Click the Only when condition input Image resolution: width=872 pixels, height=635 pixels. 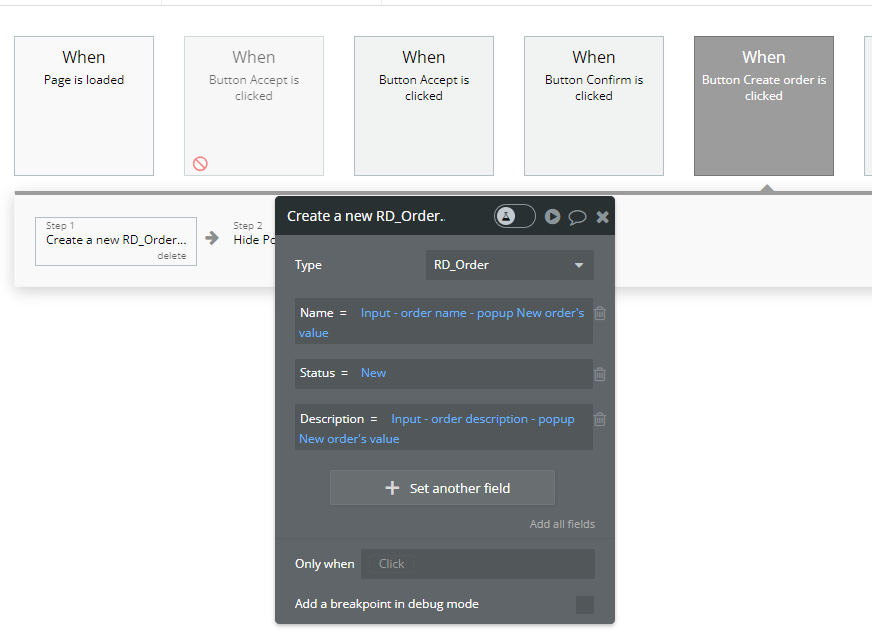tap(477, 564)
